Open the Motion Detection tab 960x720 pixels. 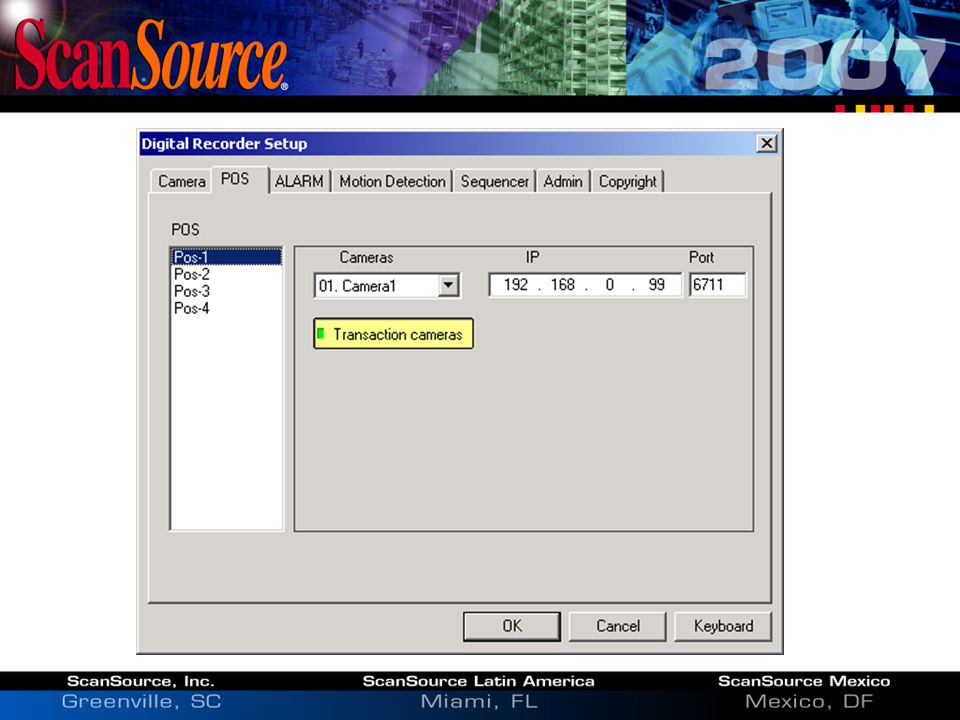392,181
